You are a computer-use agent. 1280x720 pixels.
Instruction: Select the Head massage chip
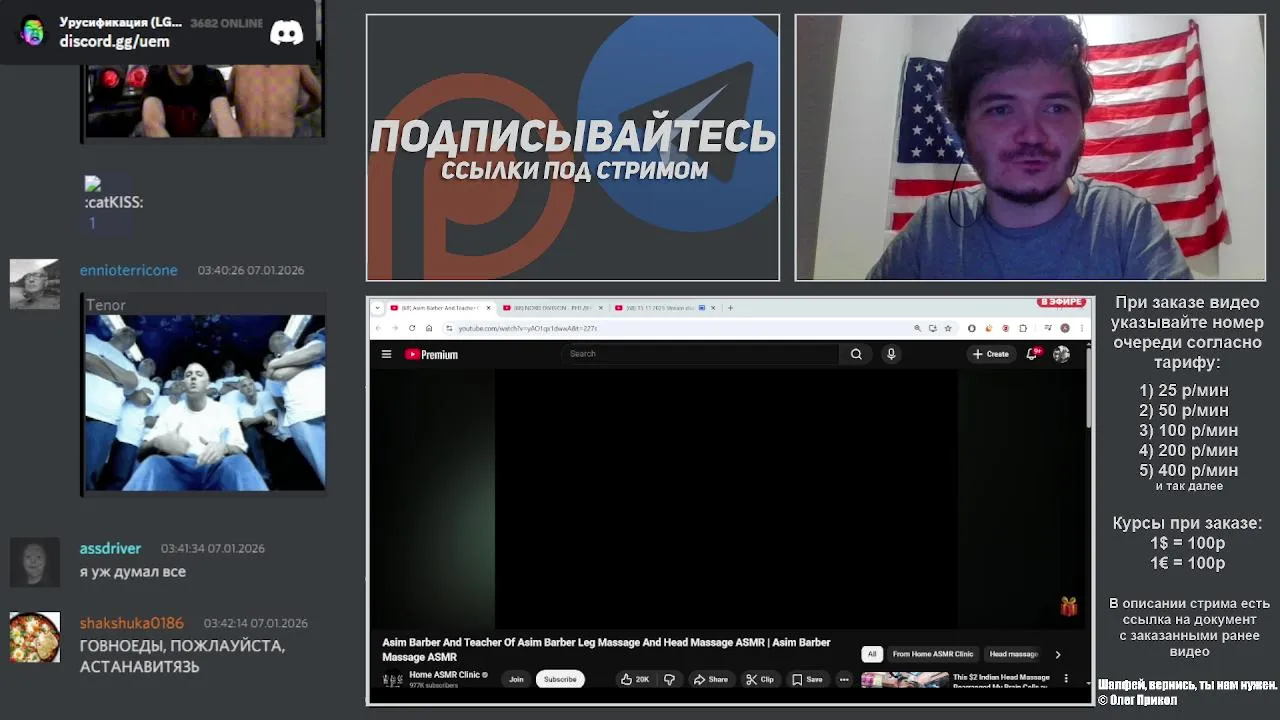point(1013,654)
